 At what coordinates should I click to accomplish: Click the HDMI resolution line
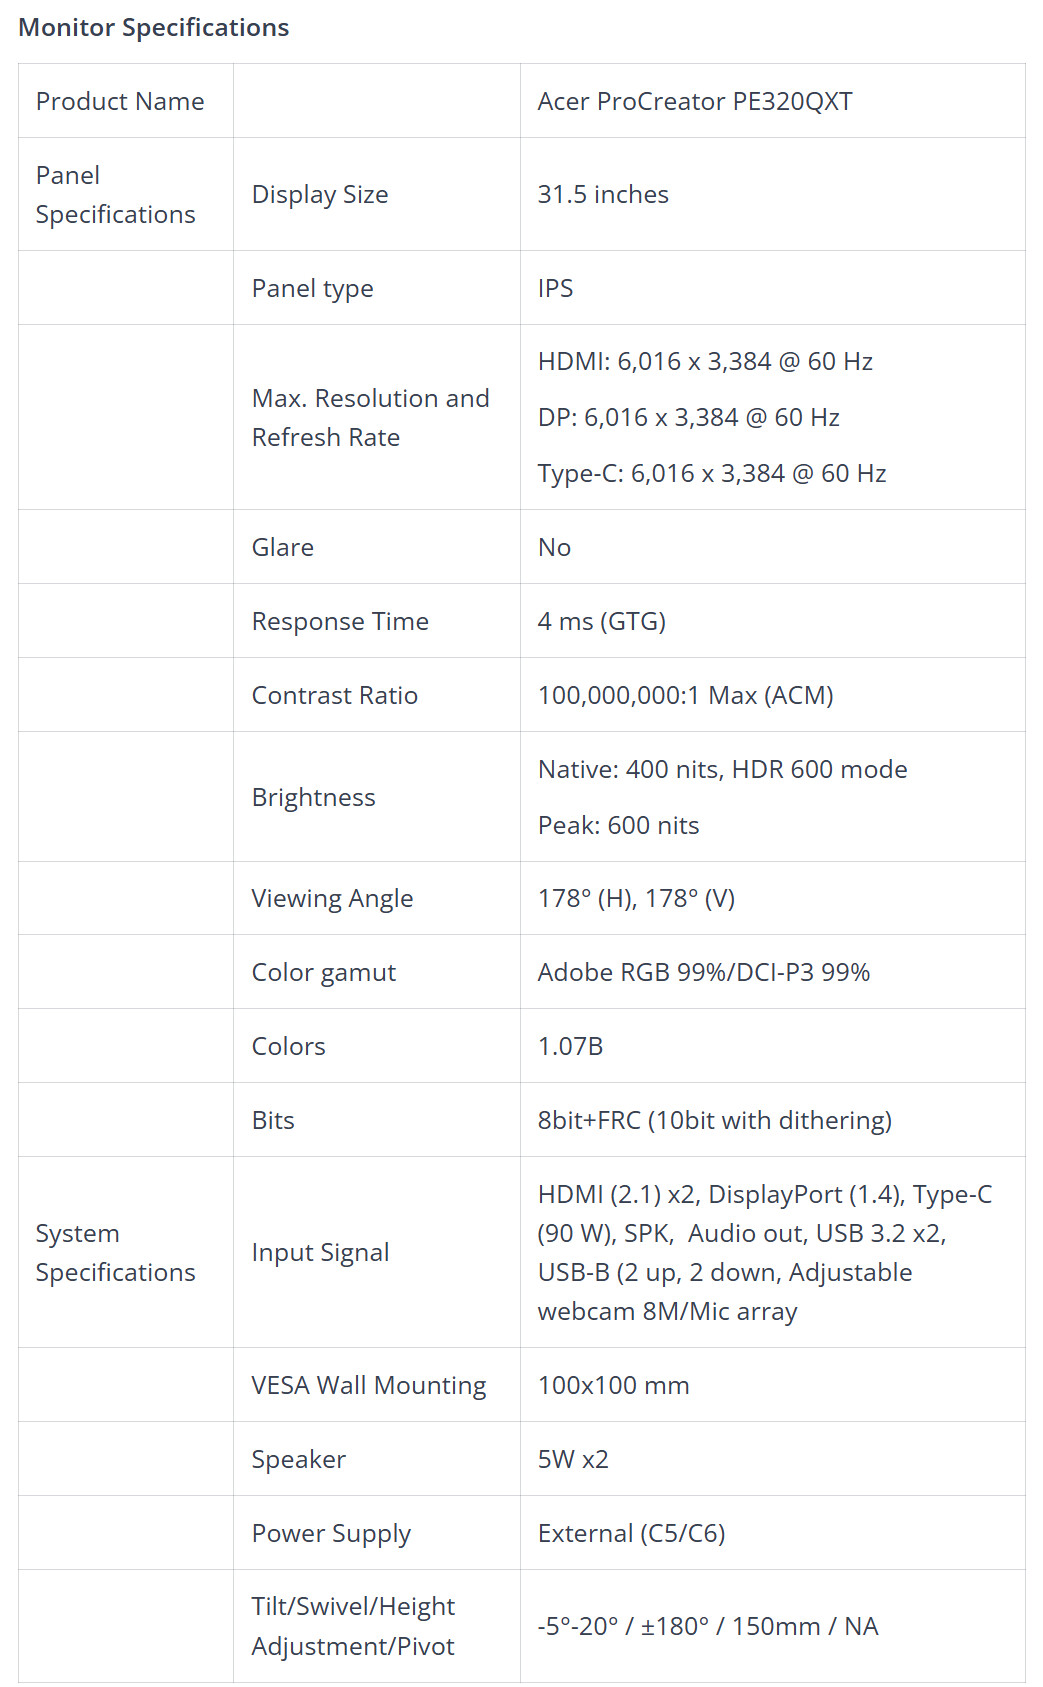tap(705, 361)
